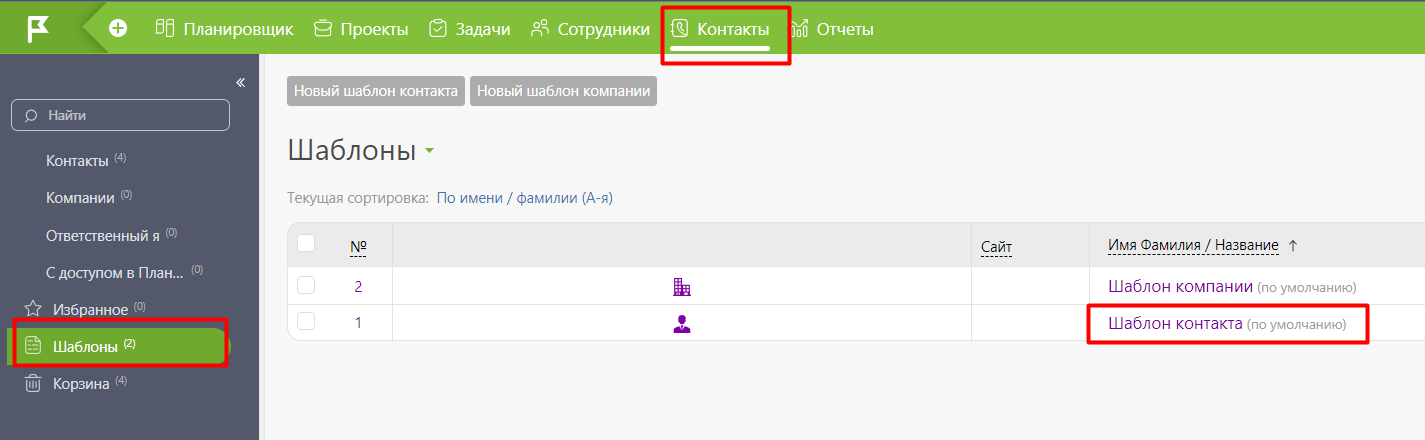The width and height of the screenshot is (1425, 440).
Task: Click the plus create-new icon
Action: tap(118, 29)
